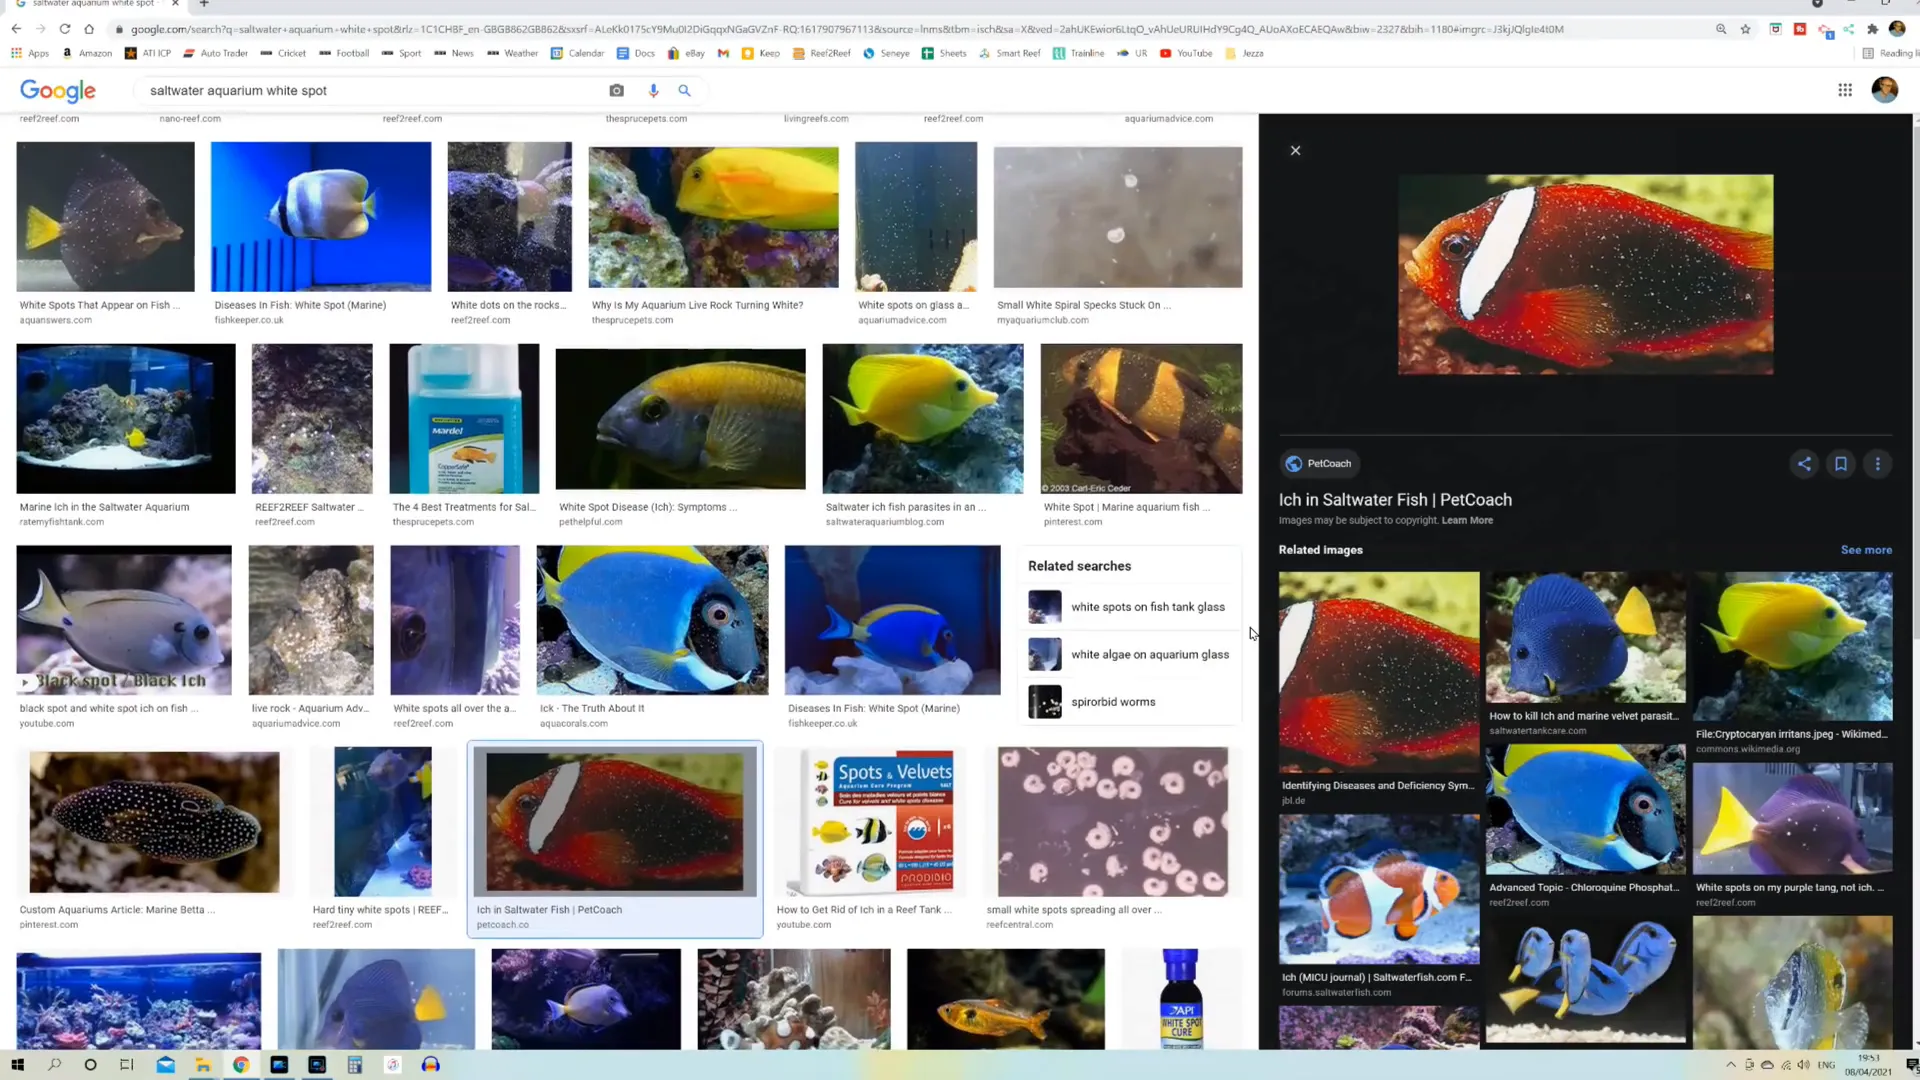Open more options for PetCoach image
The height and width of the screenshot is (1080, 1920).
pyautogui.click(x=1878, y=464)
